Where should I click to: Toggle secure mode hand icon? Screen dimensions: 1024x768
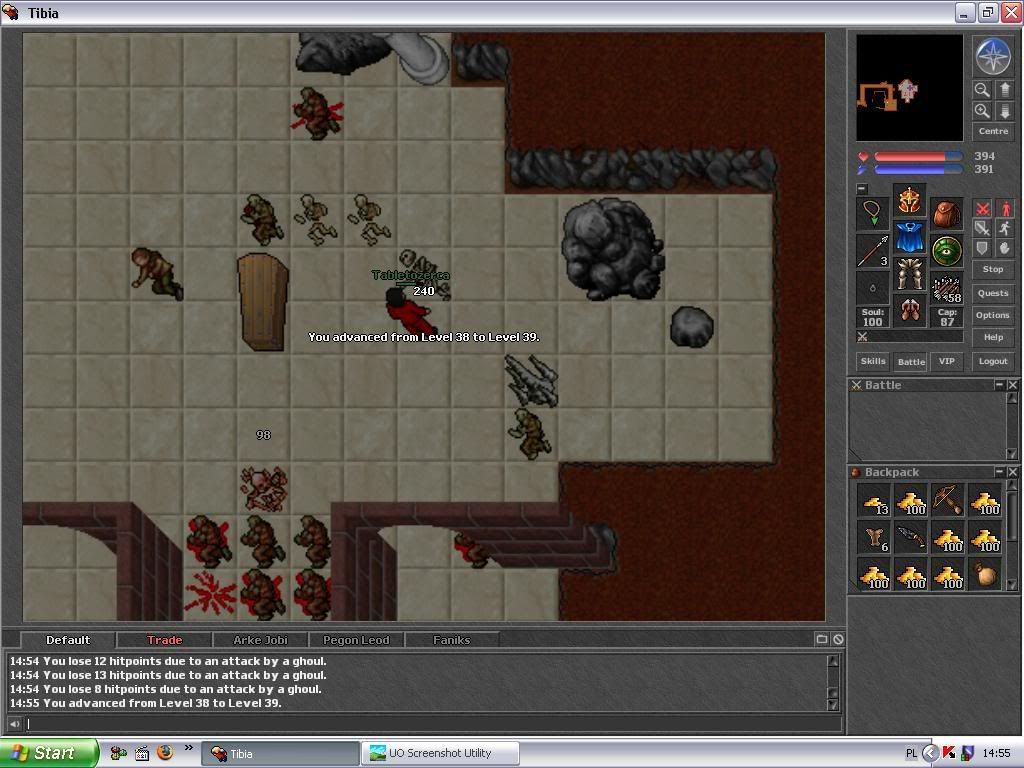click(x=1004, y=248)
